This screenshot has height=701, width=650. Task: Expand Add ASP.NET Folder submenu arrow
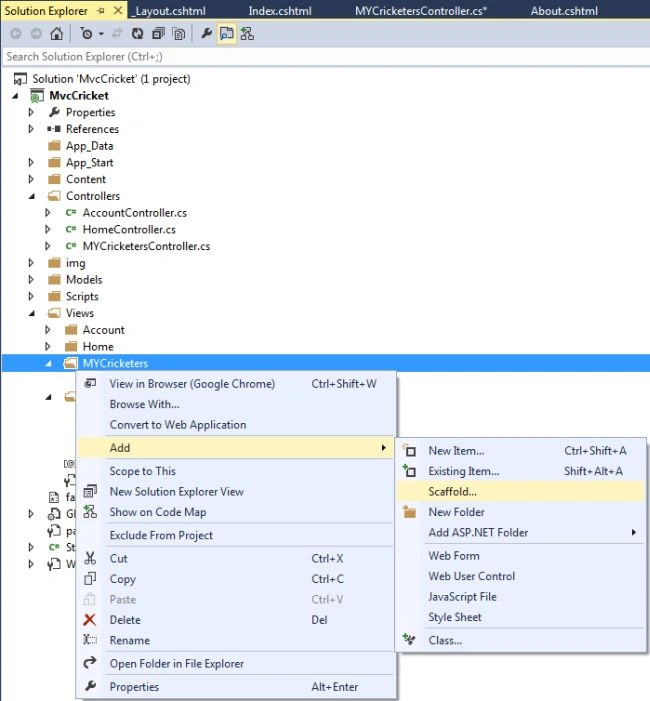(x=633, y=532)
